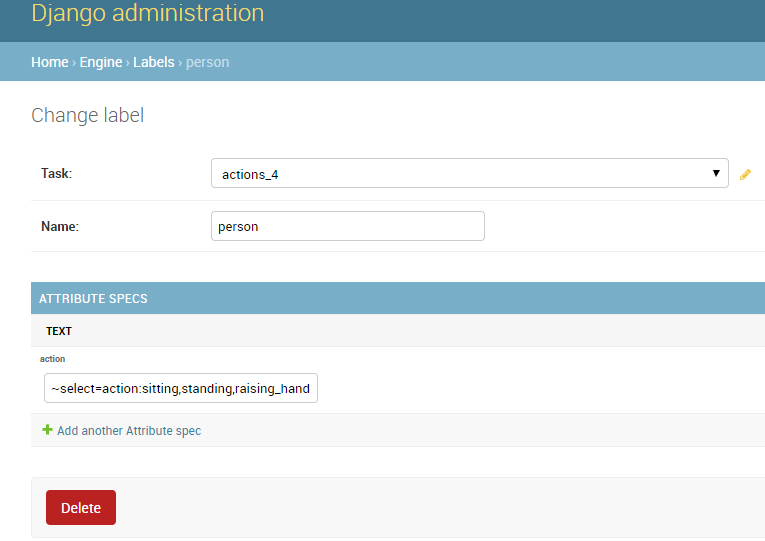
Task: Click the ATTRIBUTE SPECS section header
Action: [398, 298]
